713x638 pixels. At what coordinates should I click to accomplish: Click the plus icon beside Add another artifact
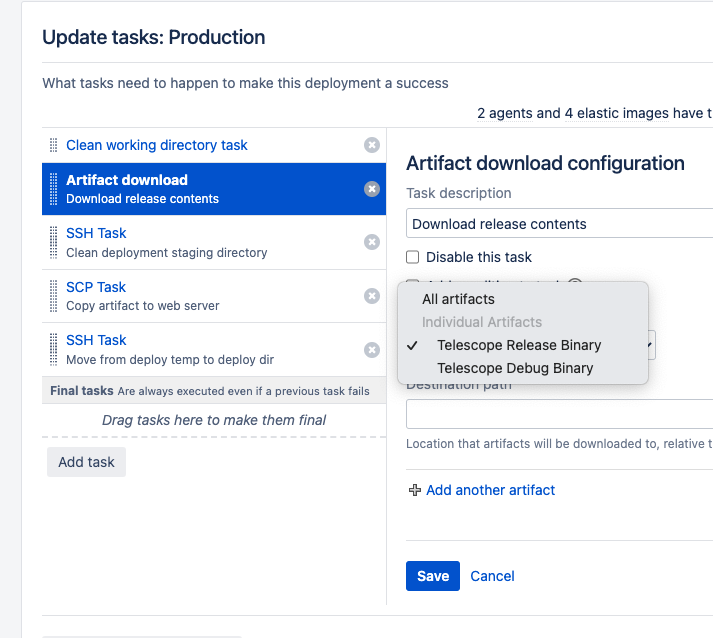point(415,490)
